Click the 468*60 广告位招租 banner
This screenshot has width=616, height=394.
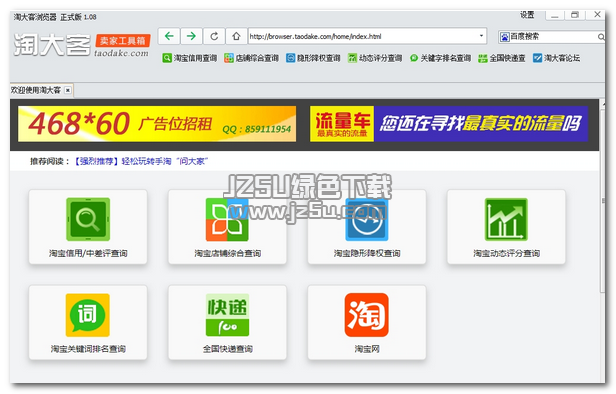157,124
